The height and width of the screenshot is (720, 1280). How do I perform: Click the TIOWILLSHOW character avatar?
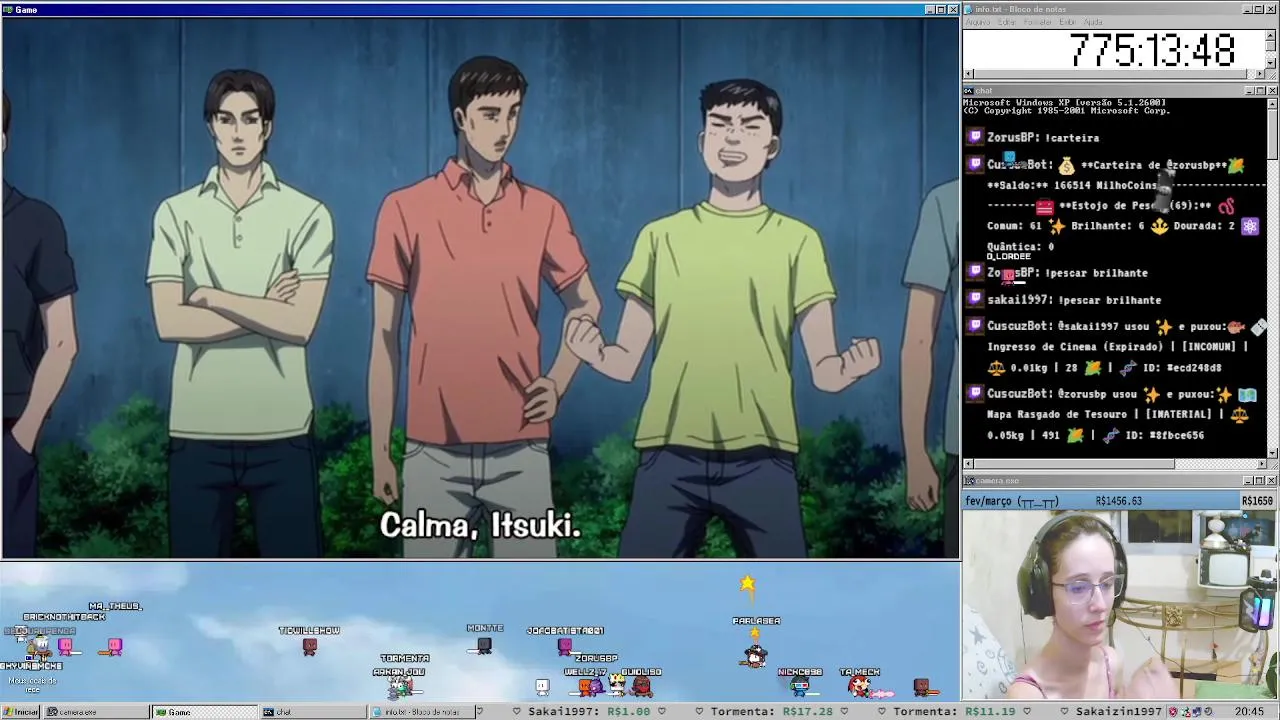[x=310, y=646]
